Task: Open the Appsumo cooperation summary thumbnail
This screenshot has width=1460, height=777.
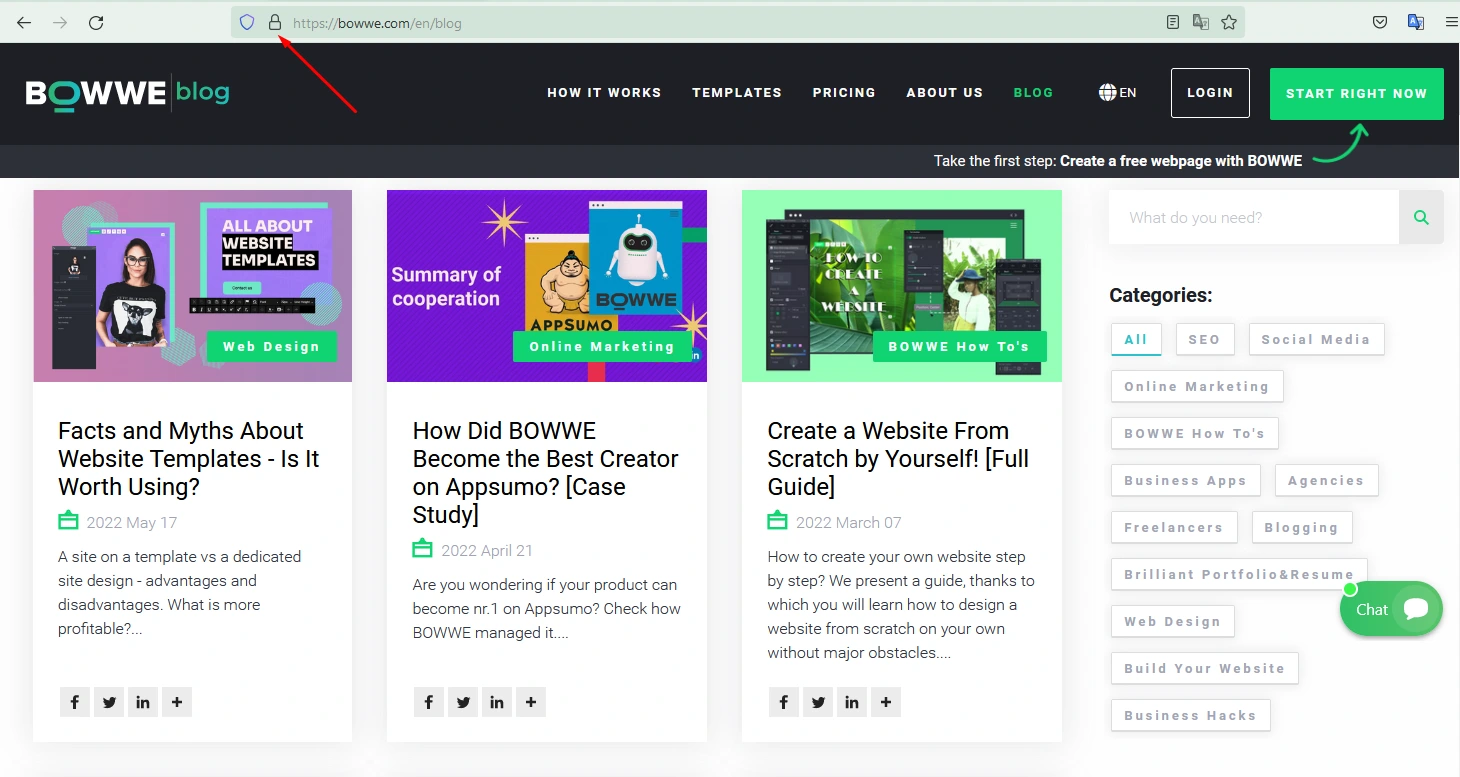Action: coord(547,286)
